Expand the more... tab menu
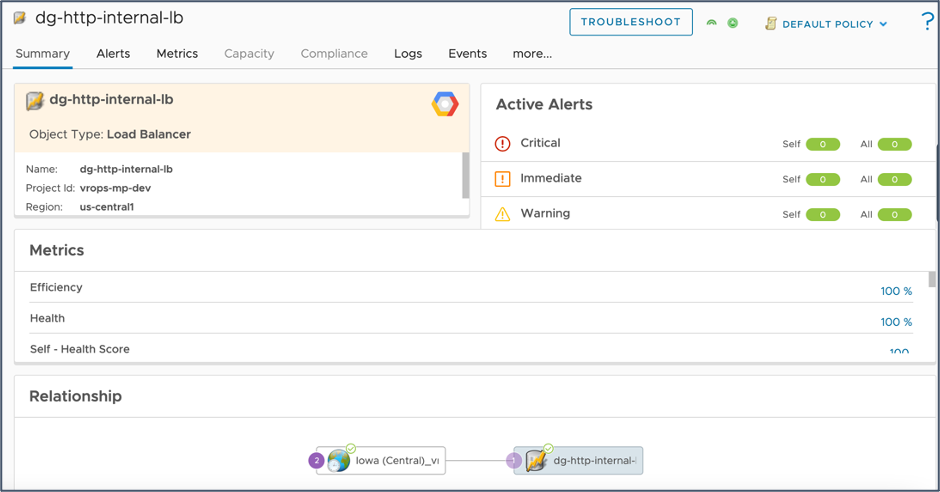This screenshot has height=492, width=940. (532, 54)
